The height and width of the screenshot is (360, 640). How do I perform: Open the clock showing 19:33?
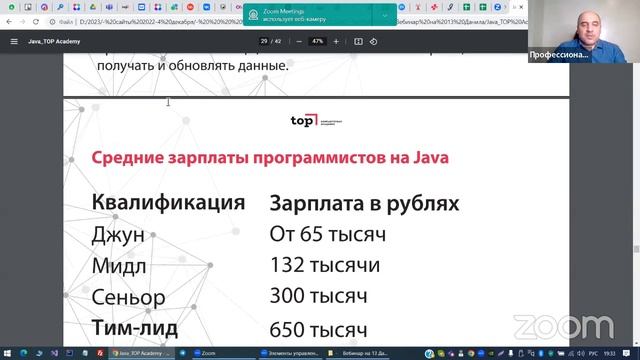[609, 353]
